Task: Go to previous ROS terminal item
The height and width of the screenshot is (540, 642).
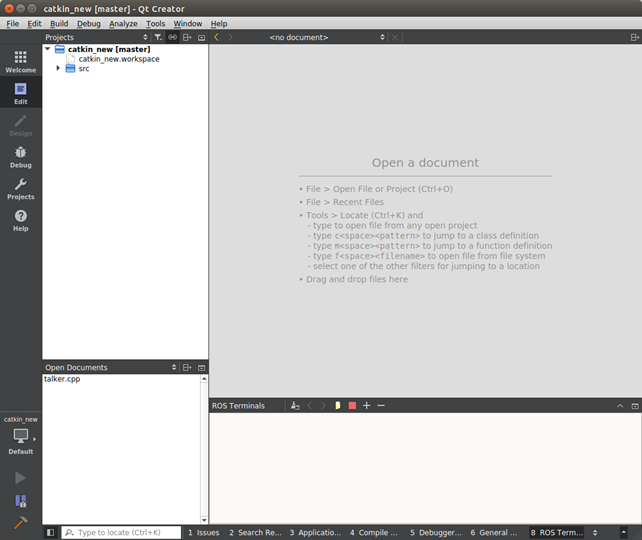Action: (310, 405)
